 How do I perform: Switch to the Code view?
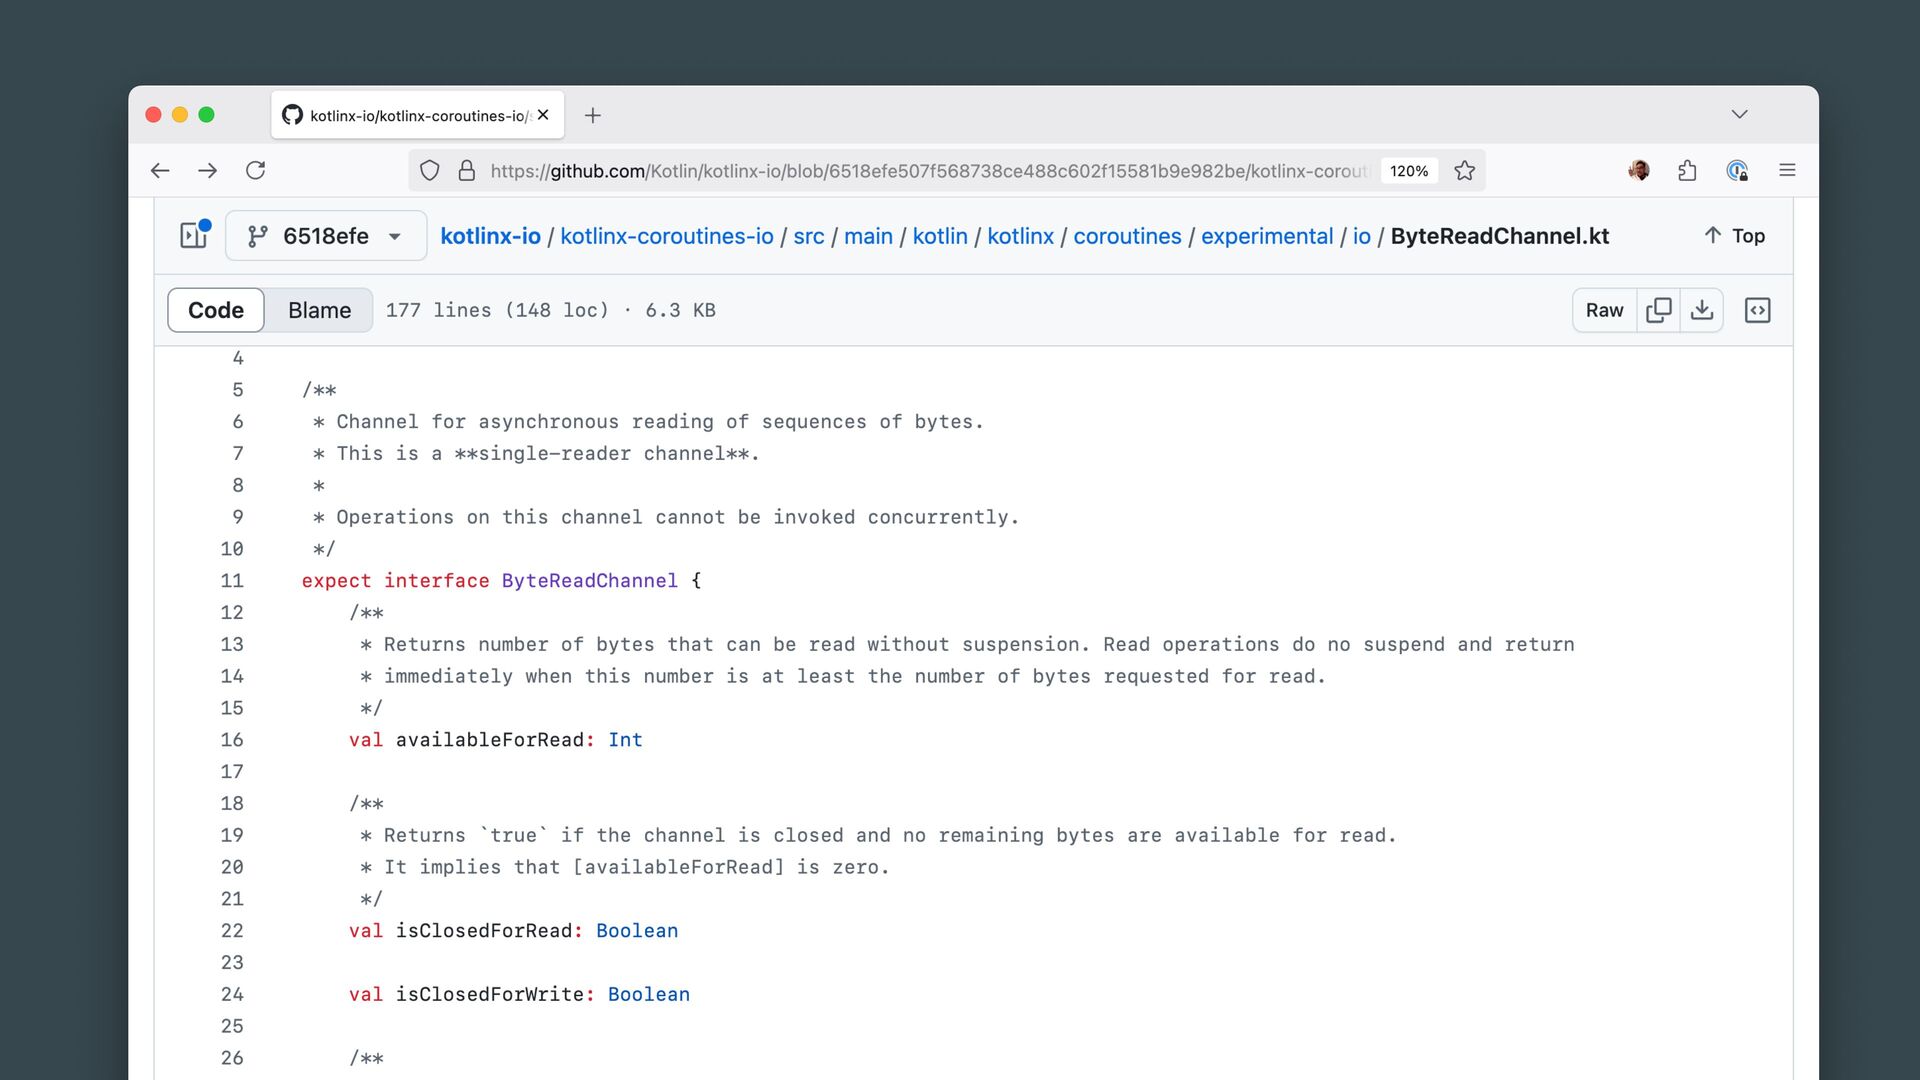tap(216, 310)
